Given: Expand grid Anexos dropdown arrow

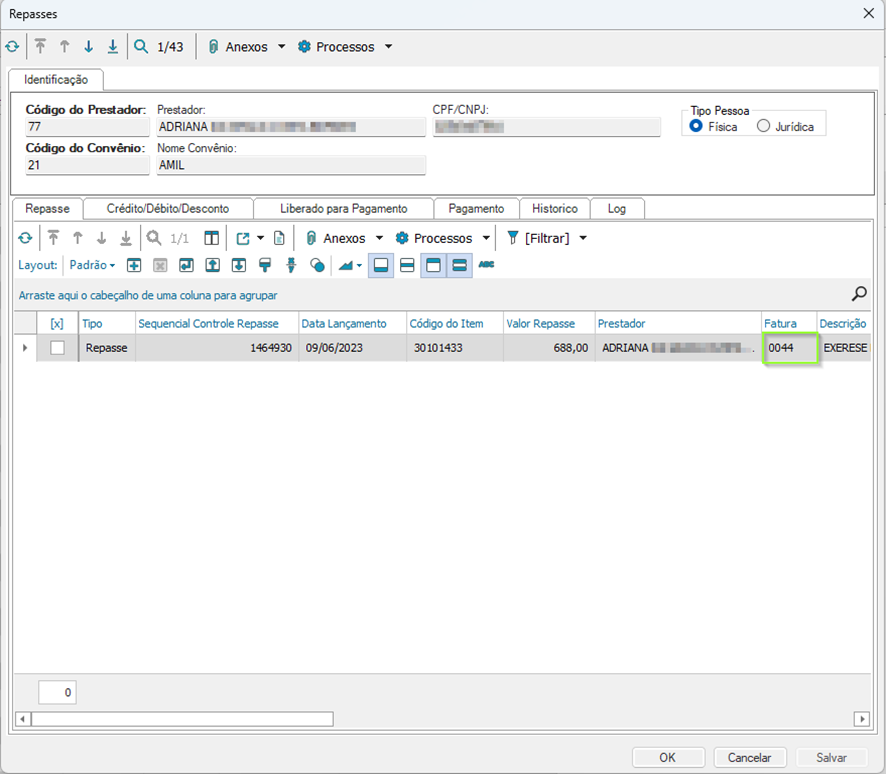Looking at the screenshot, I should pos(379,238).
